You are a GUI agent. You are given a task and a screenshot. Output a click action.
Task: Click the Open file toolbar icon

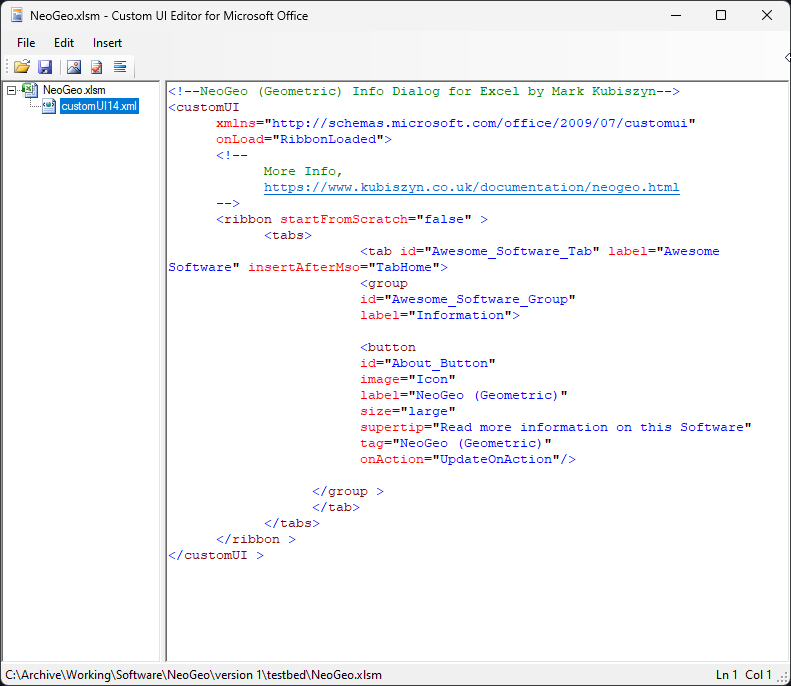pos(21,67)
